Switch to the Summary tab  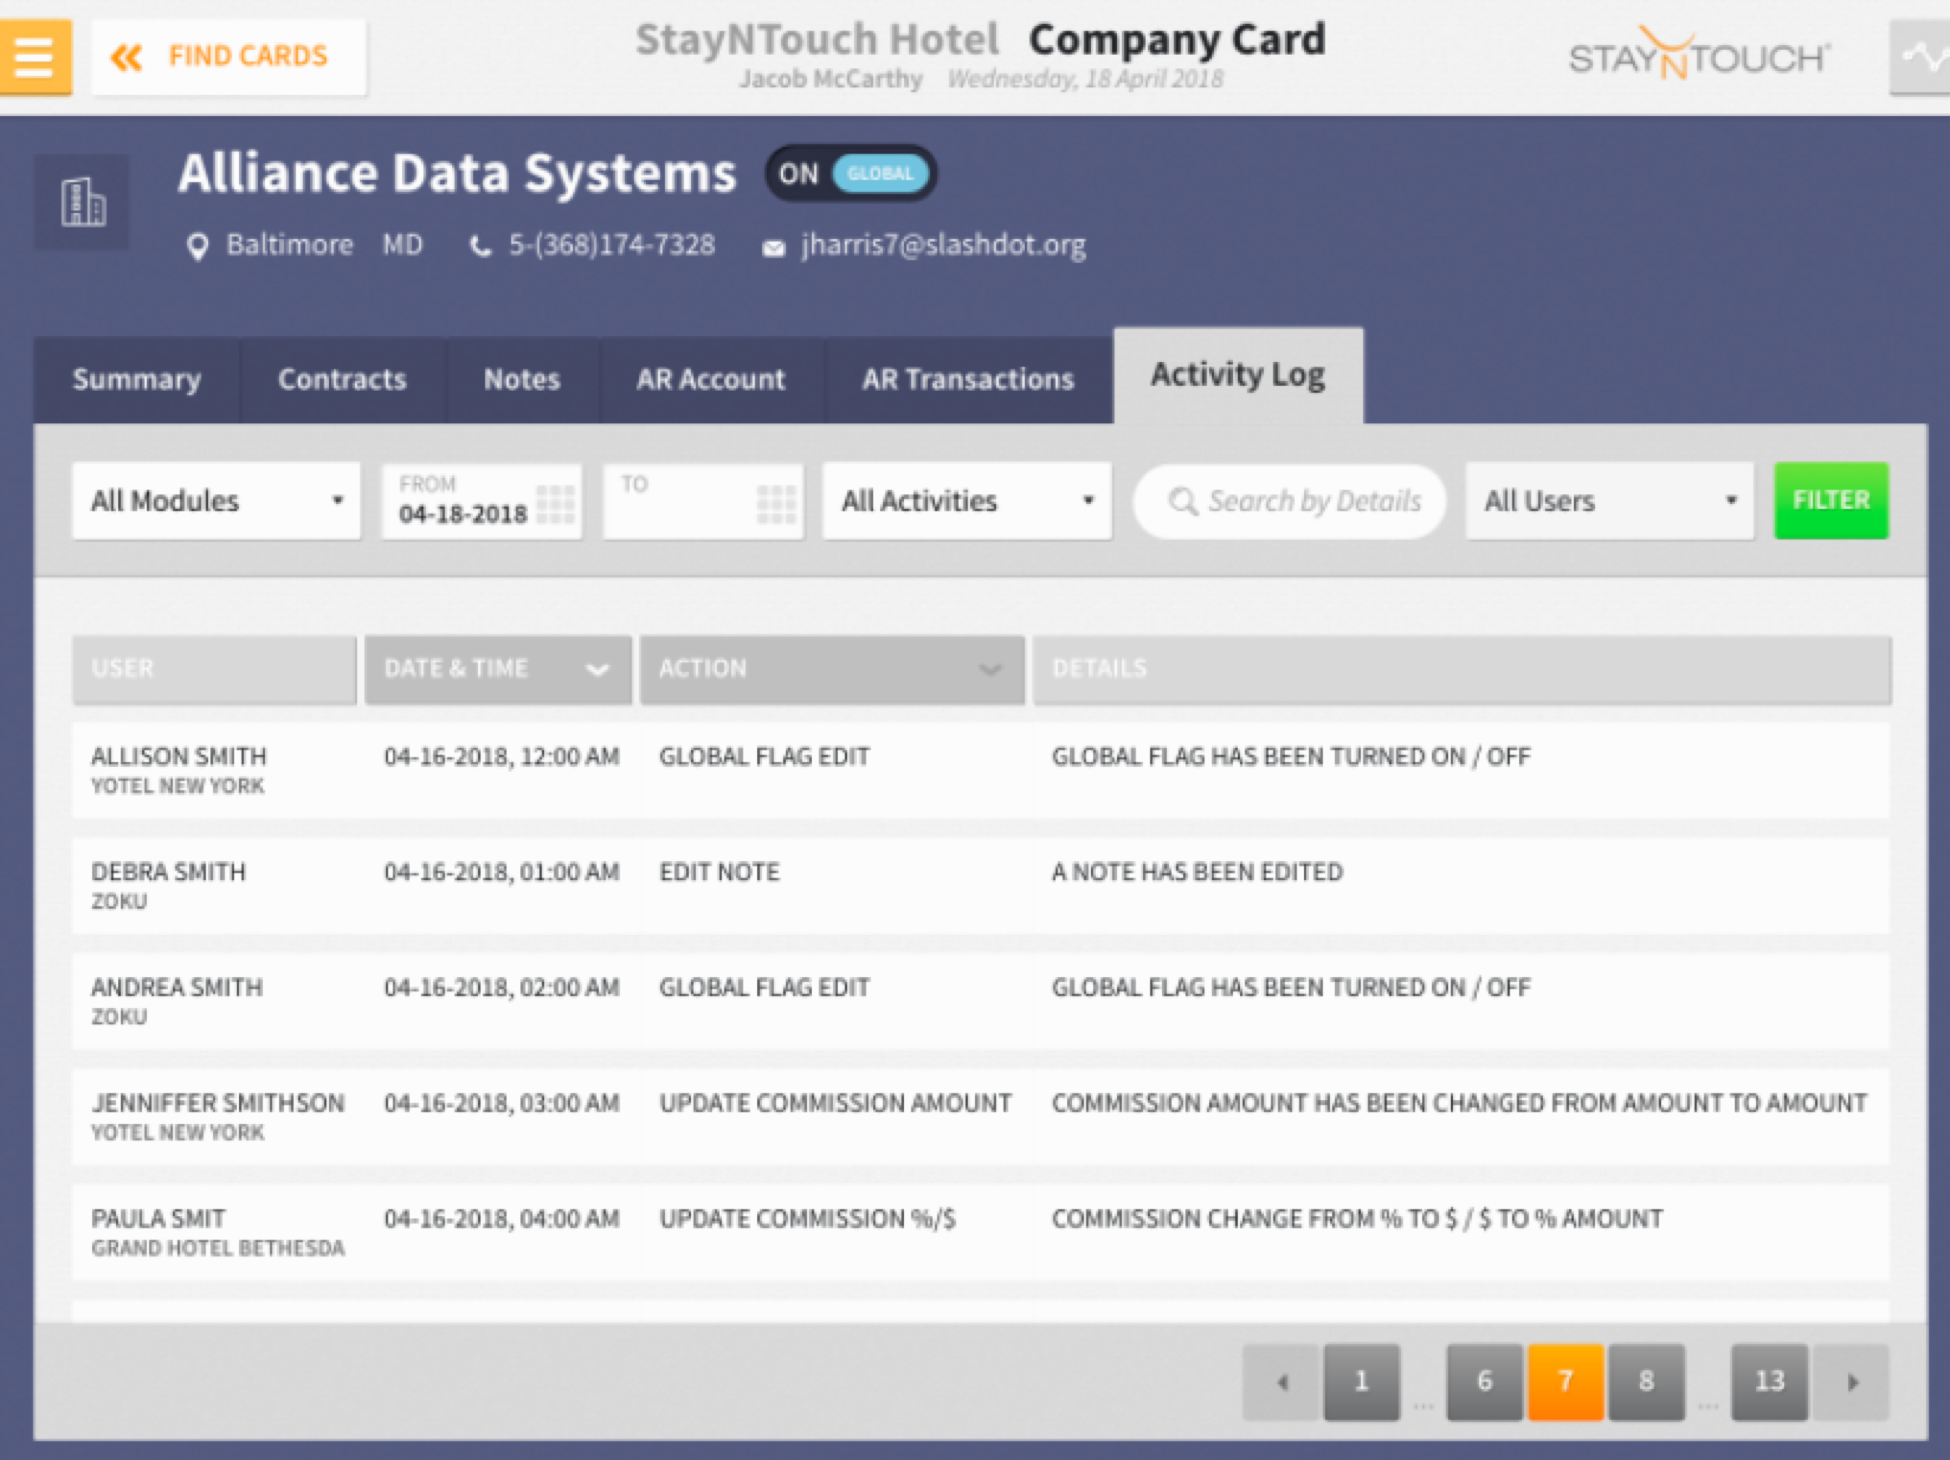click(x=137, y=380)
